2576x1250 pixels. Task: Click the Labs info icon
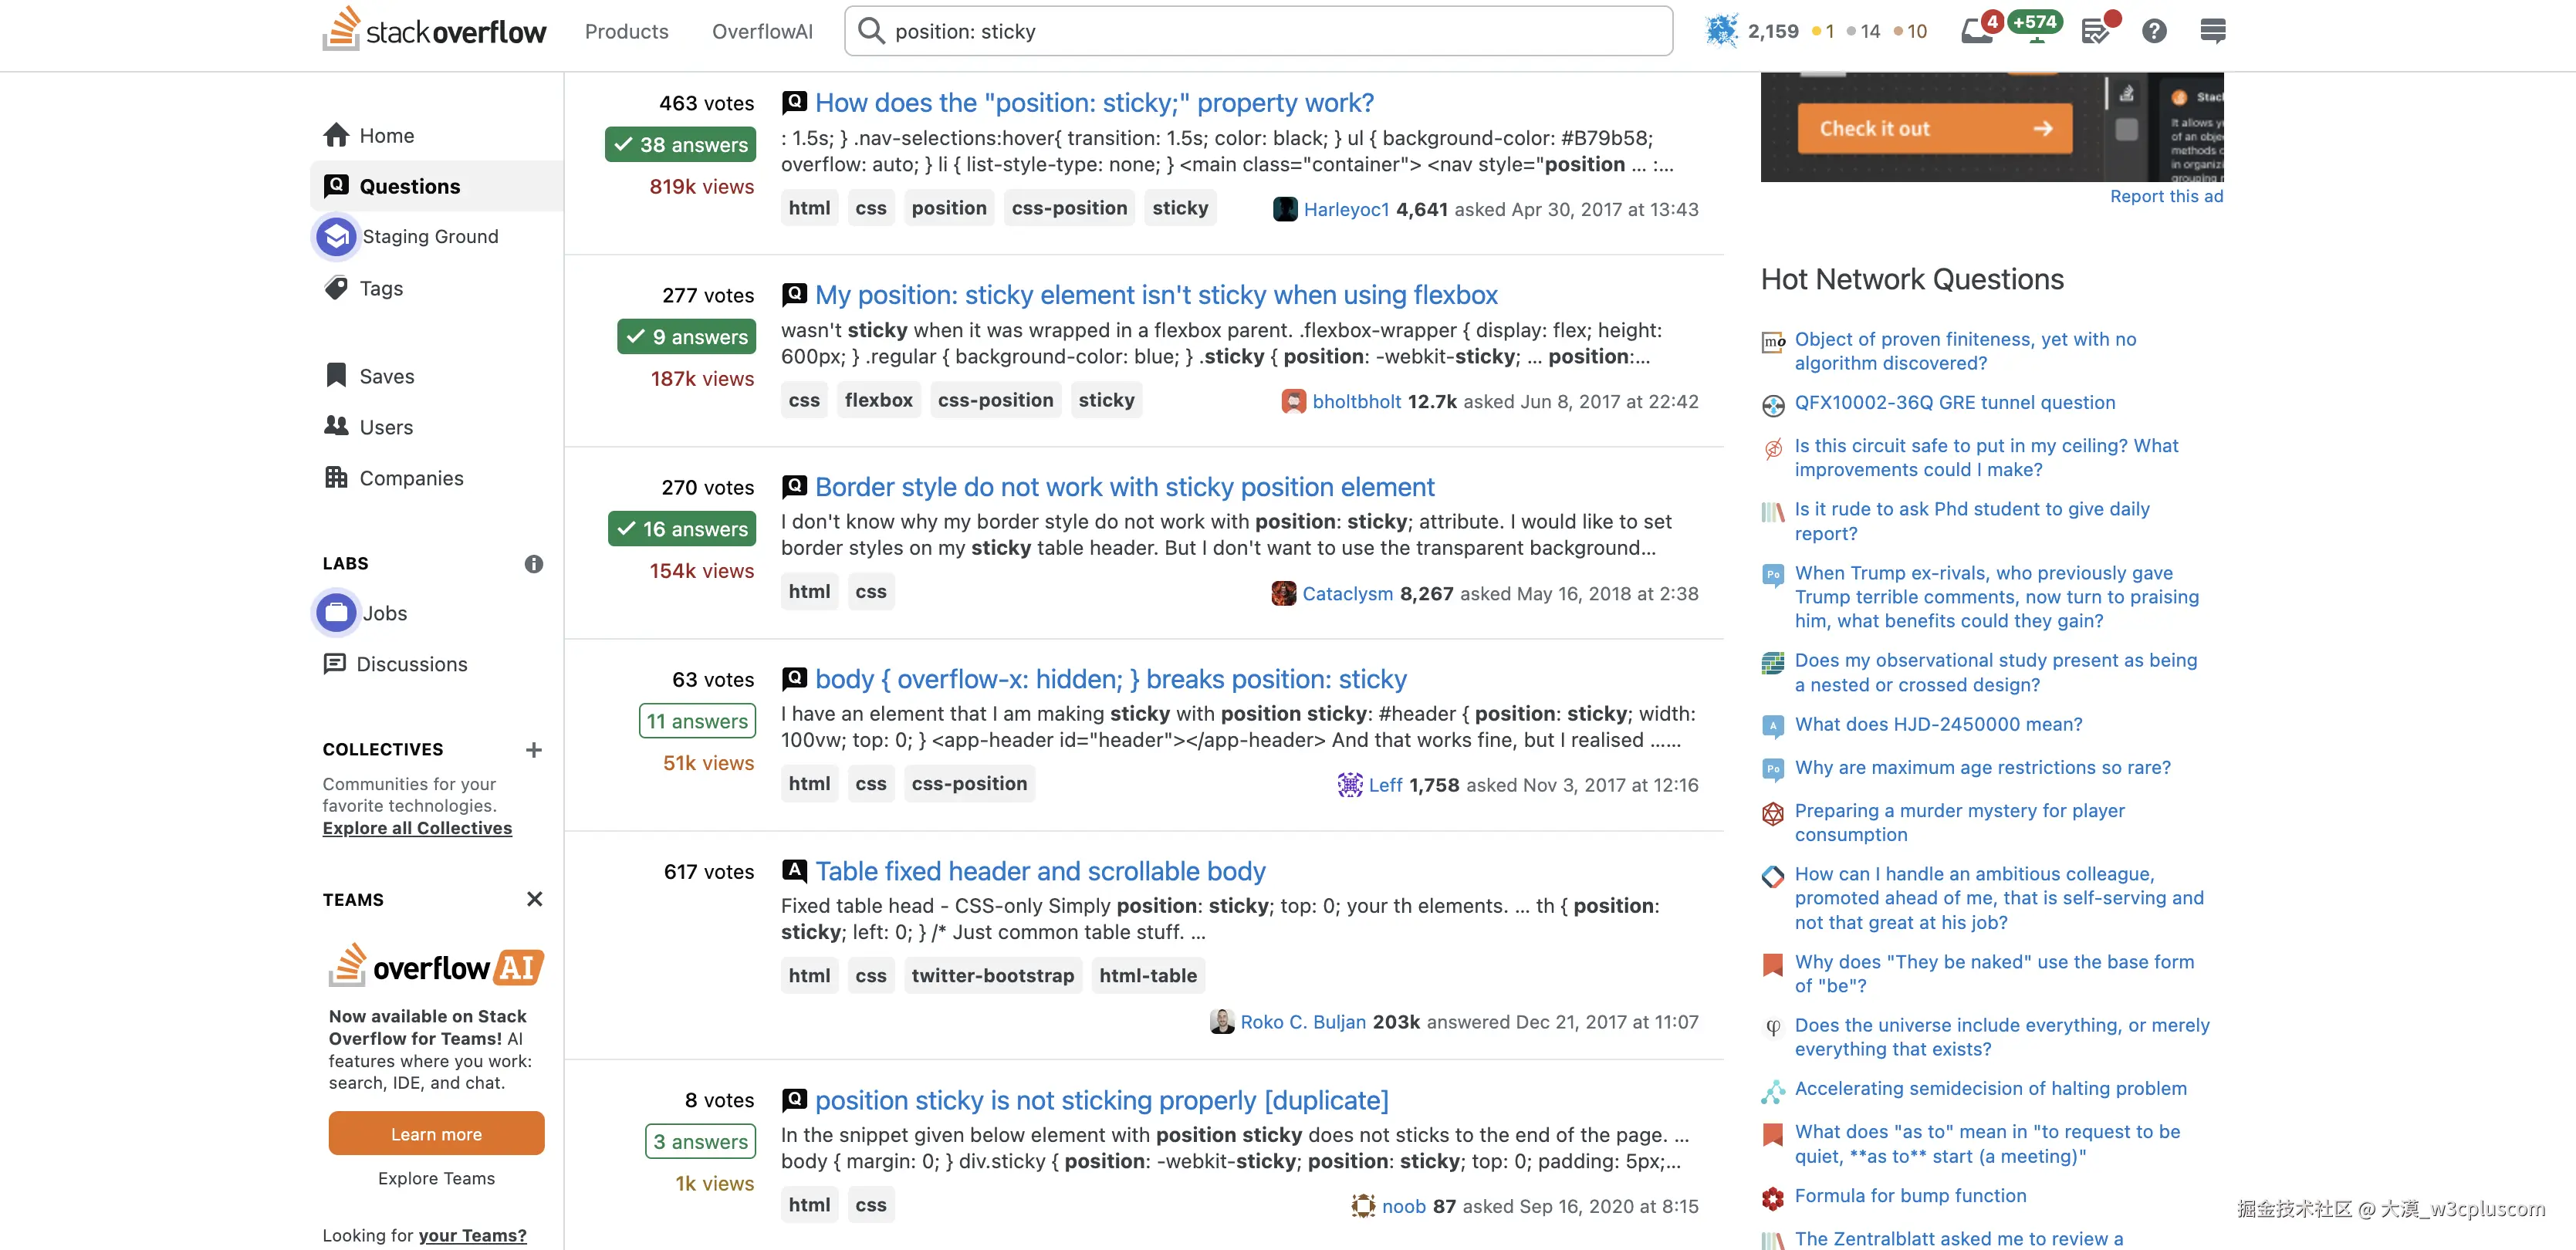click(x=534, y=564)
